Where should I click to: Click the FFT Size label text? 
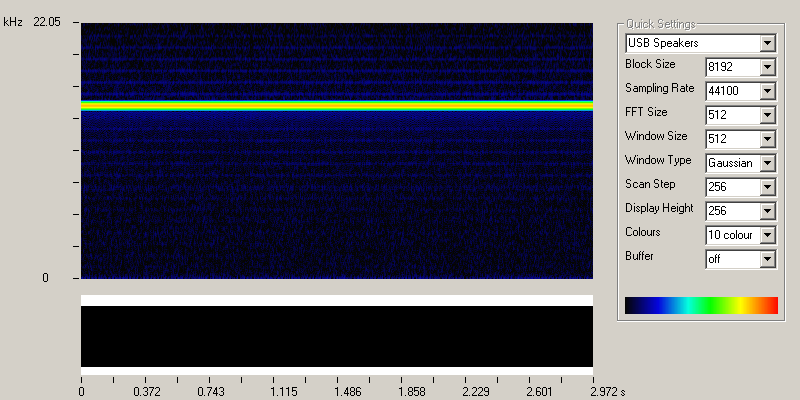click(x=646, y=112)
